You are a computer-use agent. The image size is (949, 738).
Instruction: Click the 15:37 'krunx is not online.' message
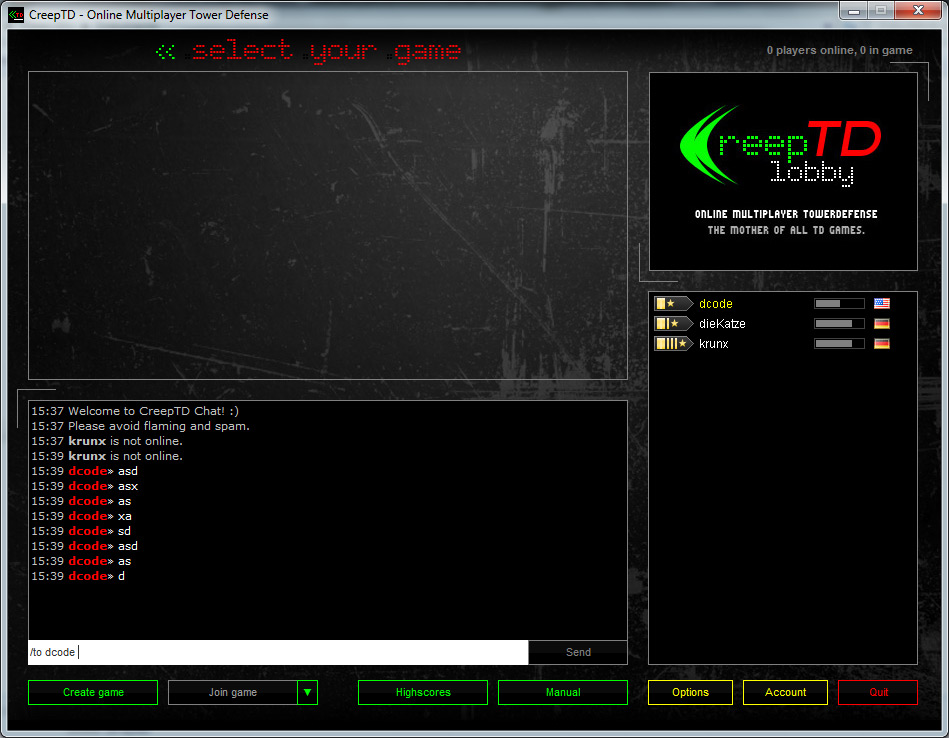click(x=107, y=441)
